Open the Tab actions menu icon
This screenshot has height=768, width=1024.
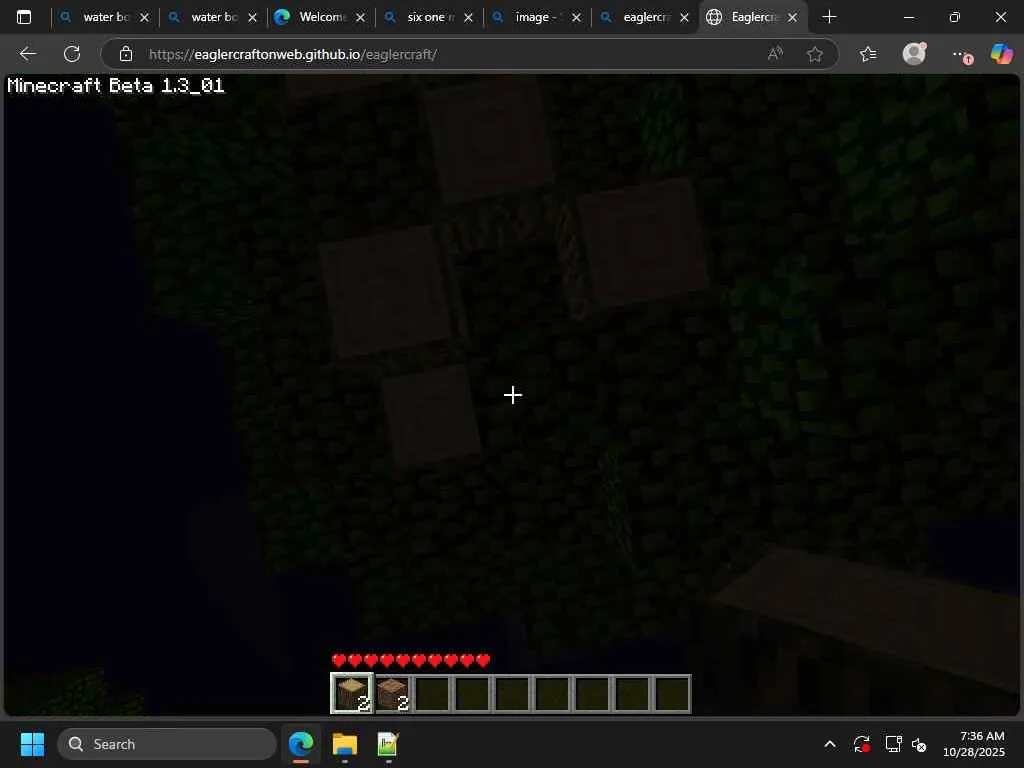click(24, 17)
